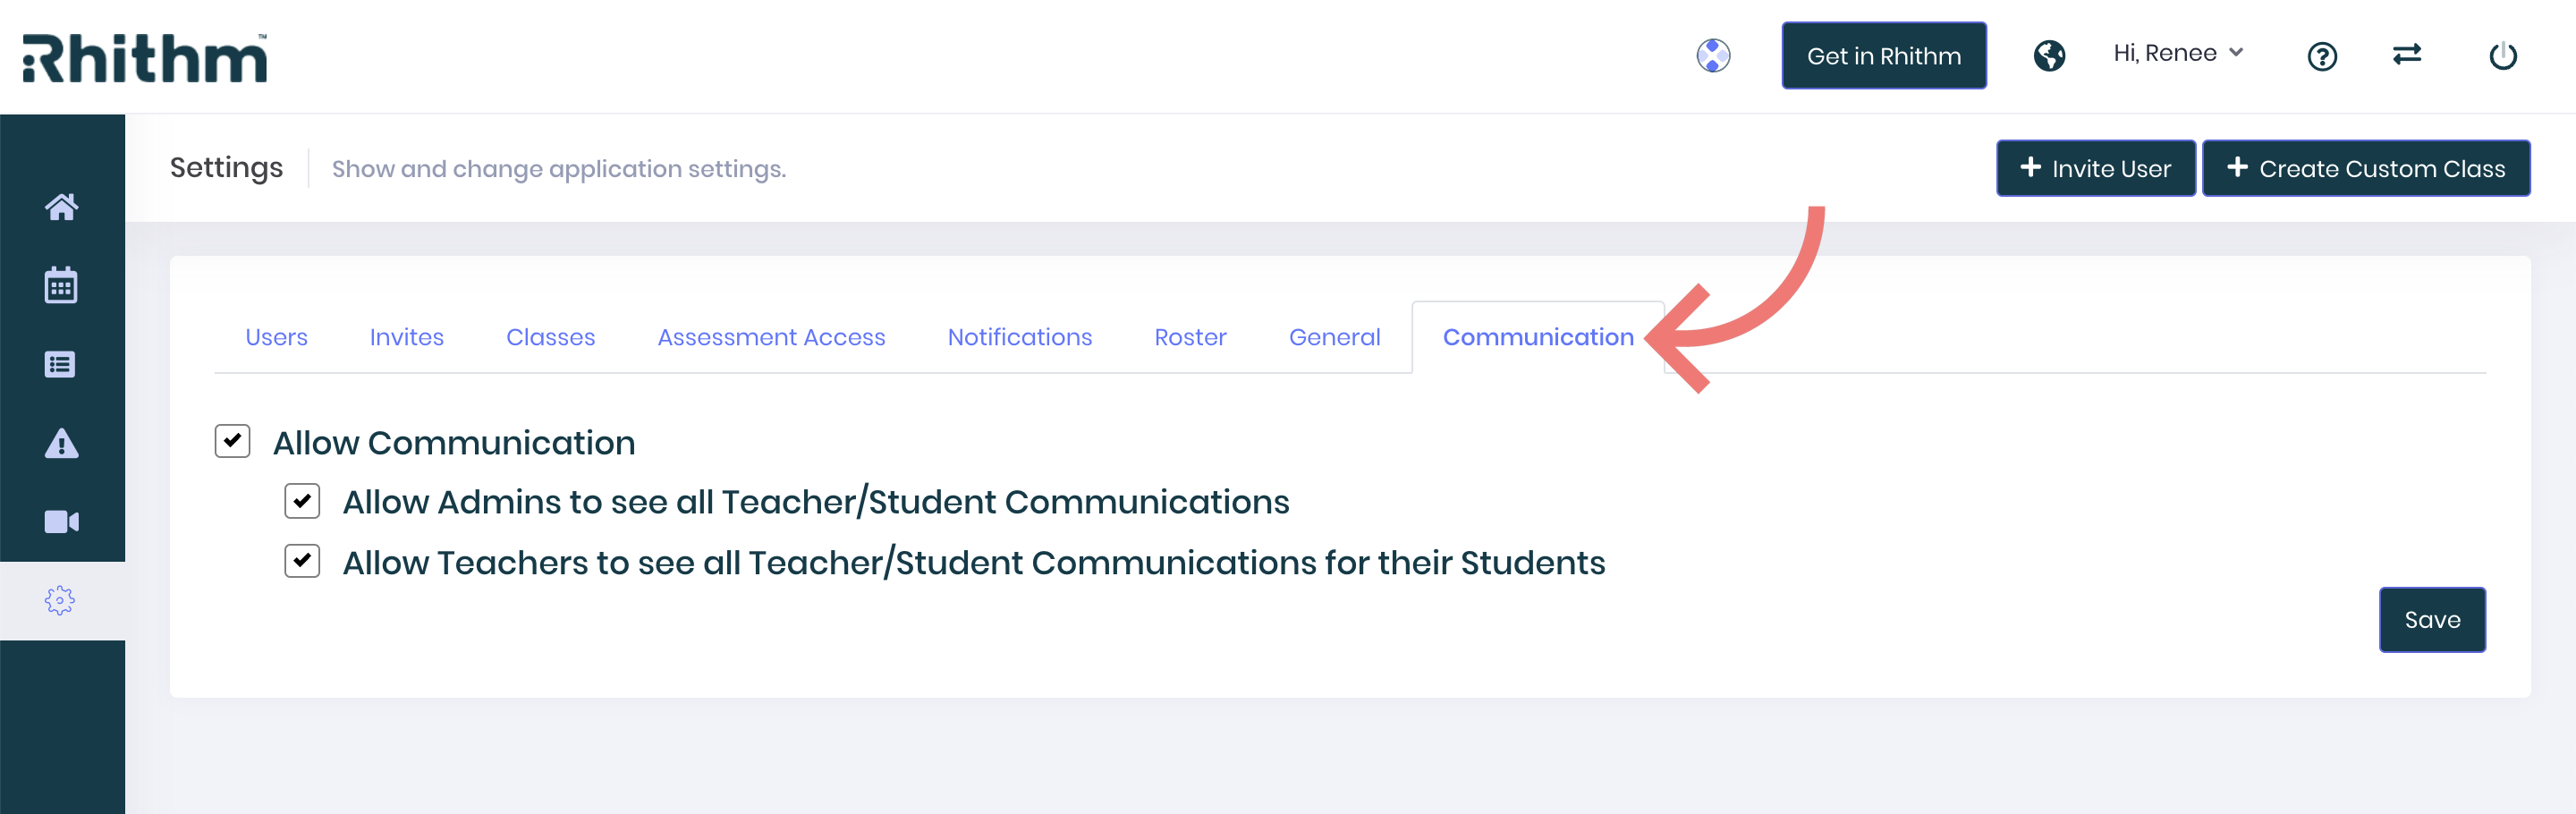Click the help question mark icon
Screen dimensions: 2576x814
click(x=2322, y=56)
